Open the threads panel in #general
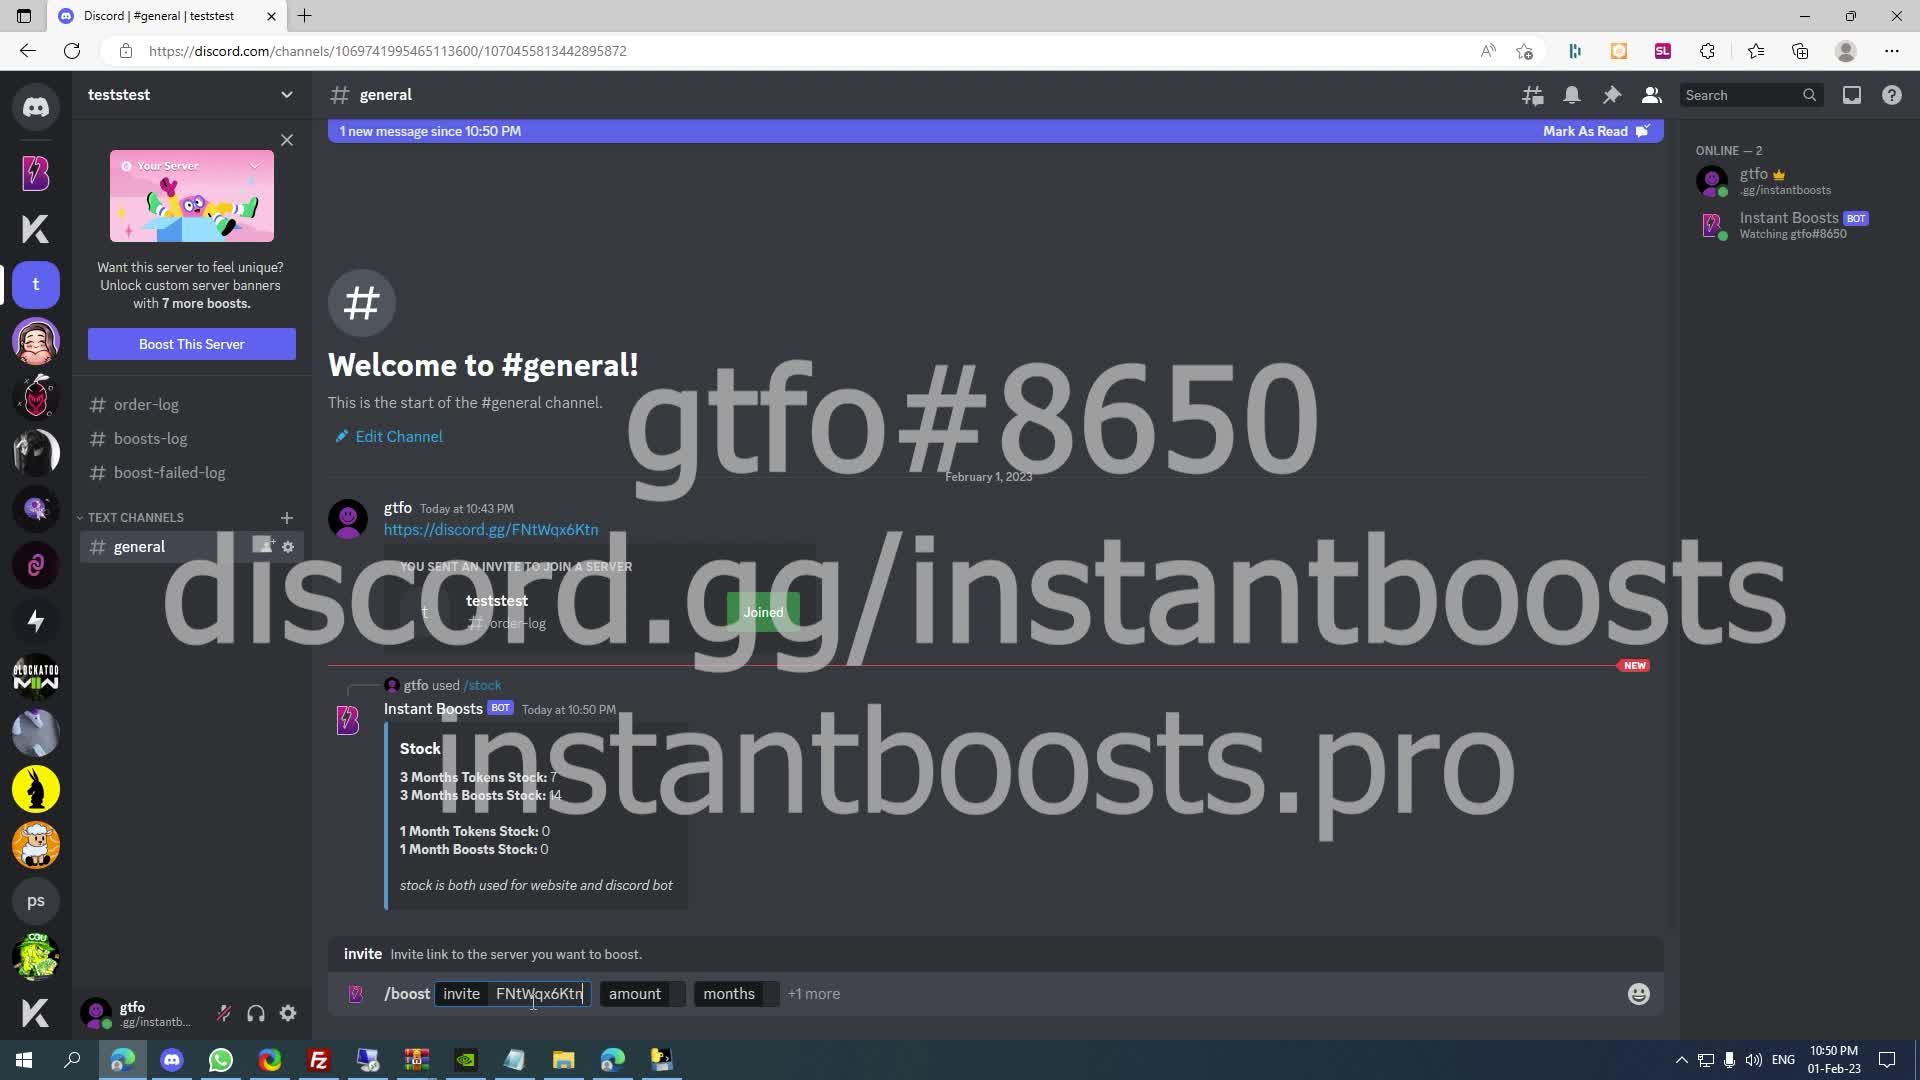 tap(1532, 94)
